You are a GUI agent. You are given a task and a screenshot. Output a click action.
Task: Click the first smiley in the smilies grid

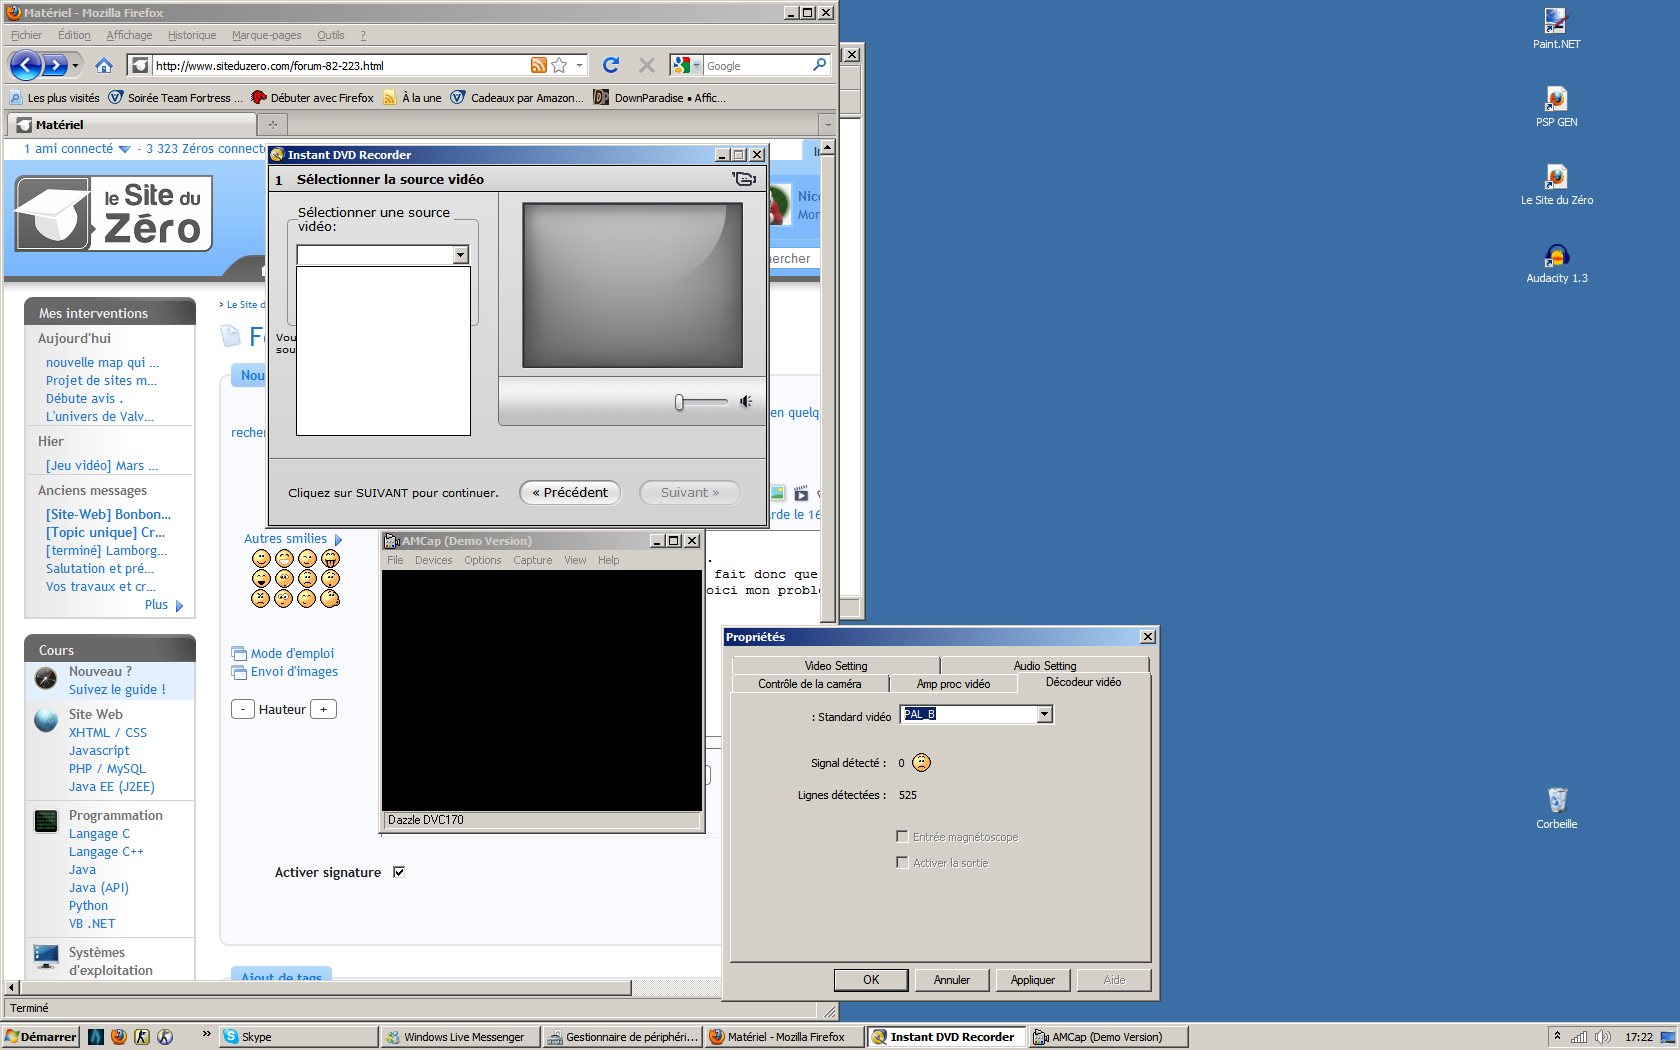261,558
